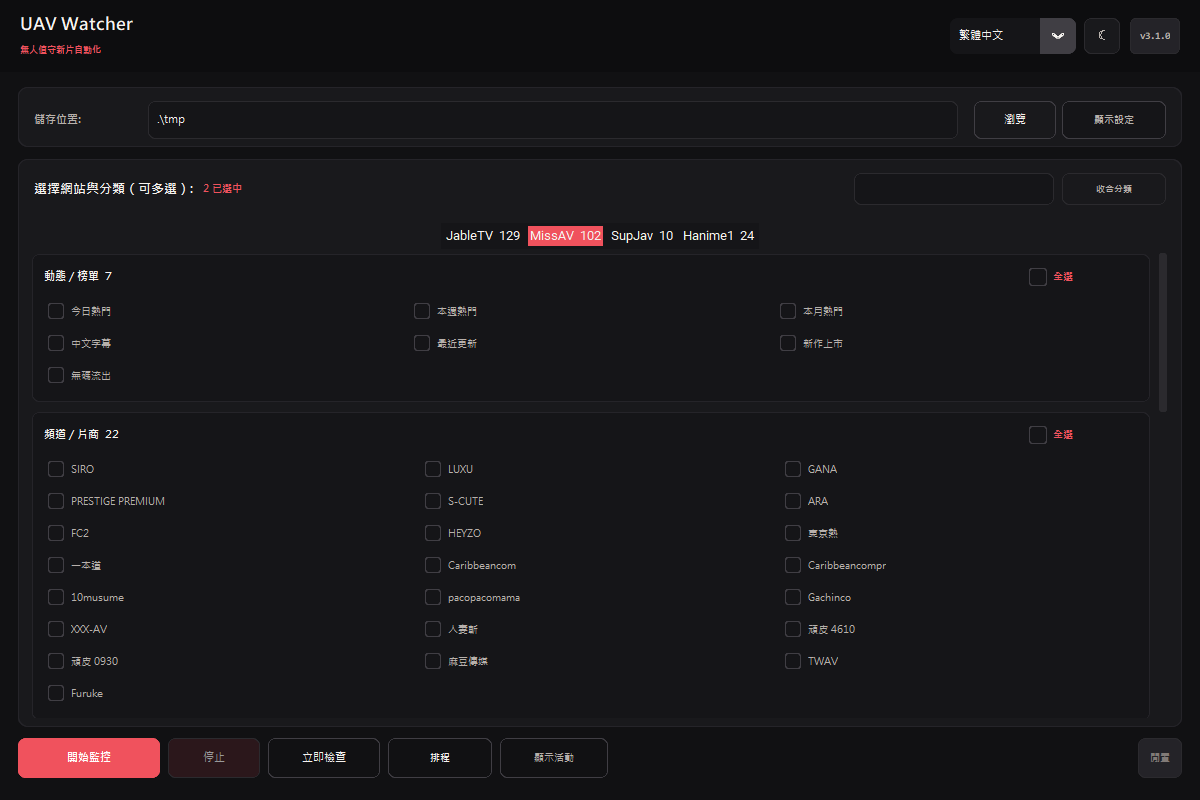
Task: Switch to the MissAV 102 tab
Action: tap(565, 236)
